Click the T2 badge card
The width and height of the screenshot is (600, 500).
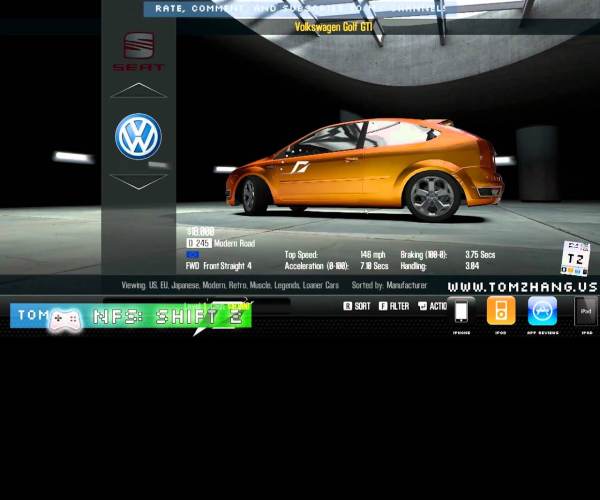click(x=576, y=259)
